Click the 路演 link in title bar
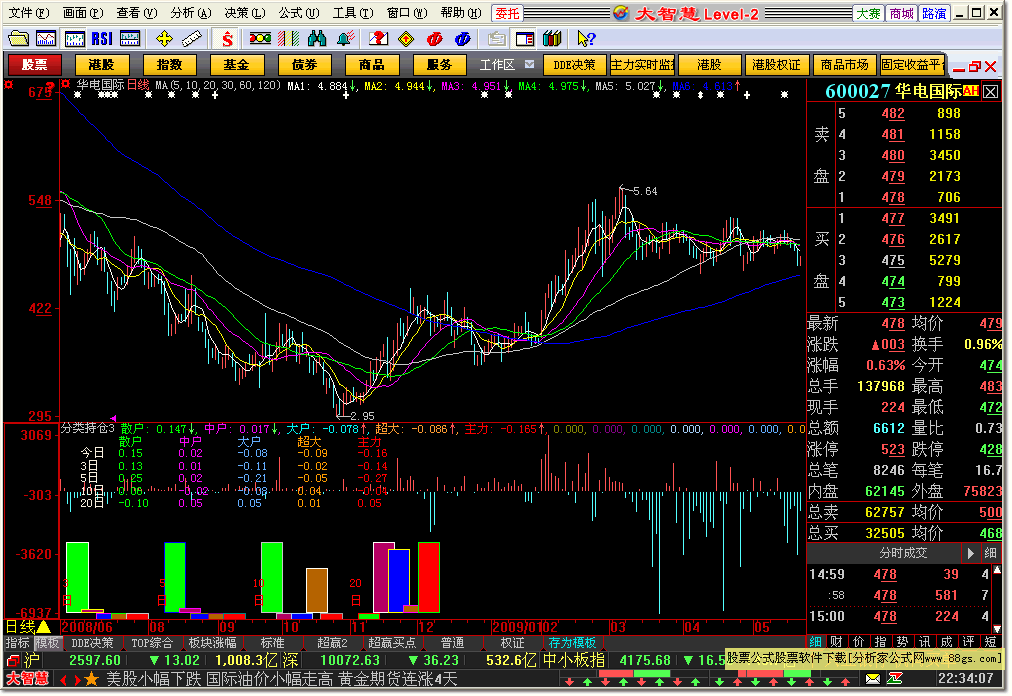Screen dimensions: 1012x696 click(x=935, y=14)
